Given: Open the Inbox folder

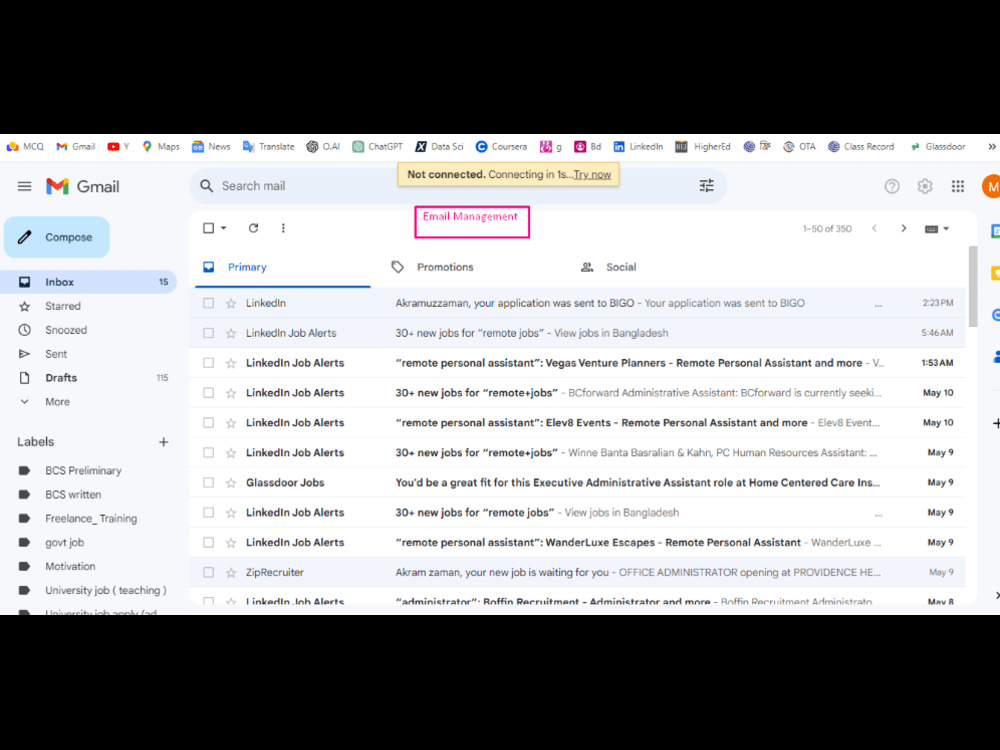Looking at the screenshot, I should pyautogui.click(x=89, y=282).
